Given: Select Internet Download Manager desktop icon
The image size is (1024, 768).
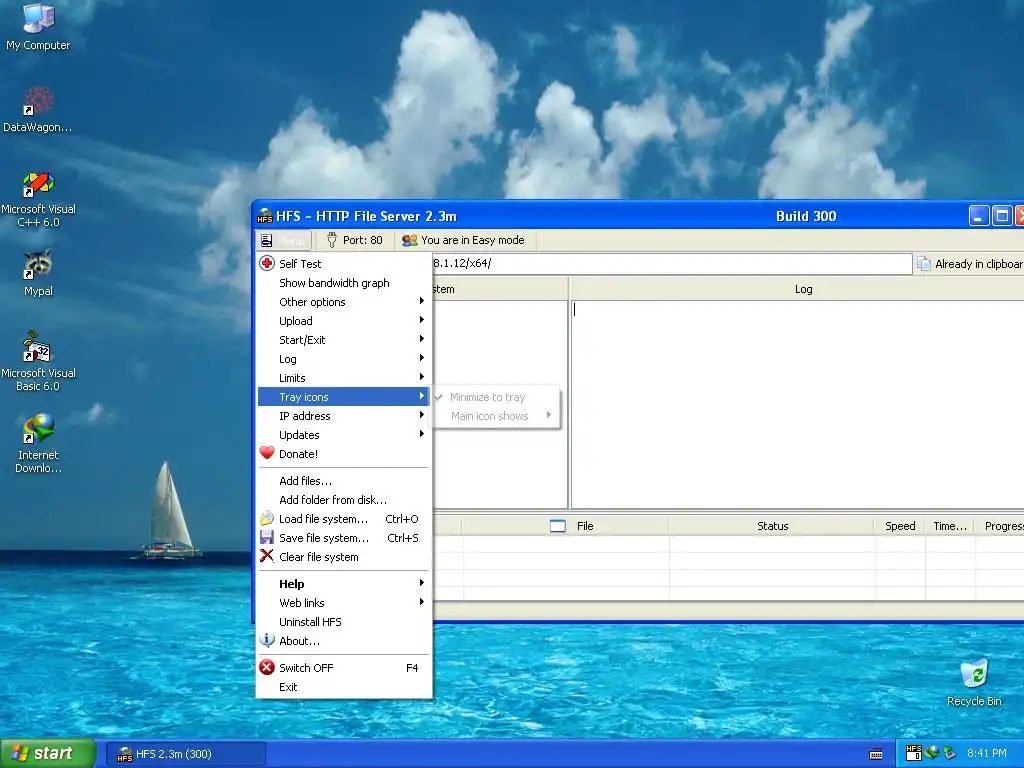Looking at the screenshot, I should click(x=38, y=443).
